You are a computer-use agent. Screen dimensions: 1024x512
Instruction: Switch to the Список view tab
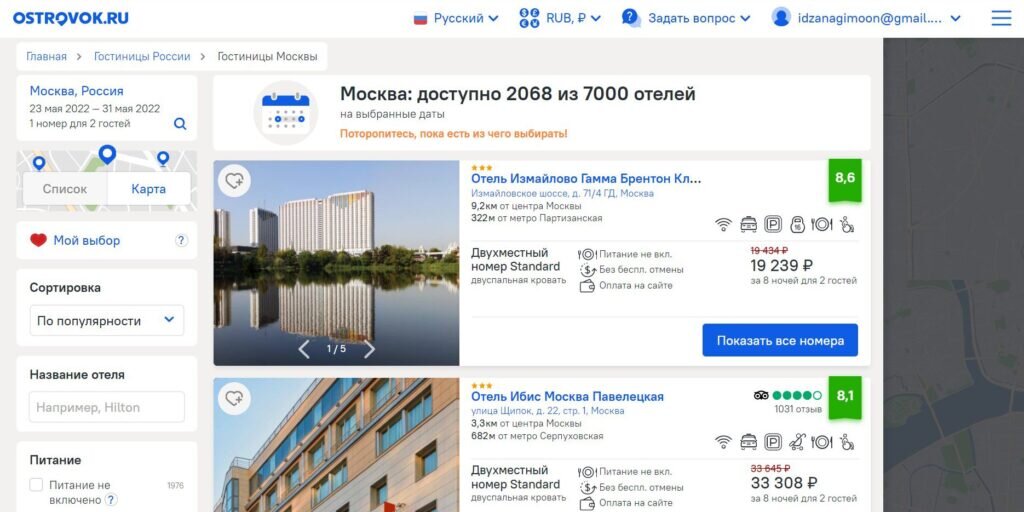(65, 189)
